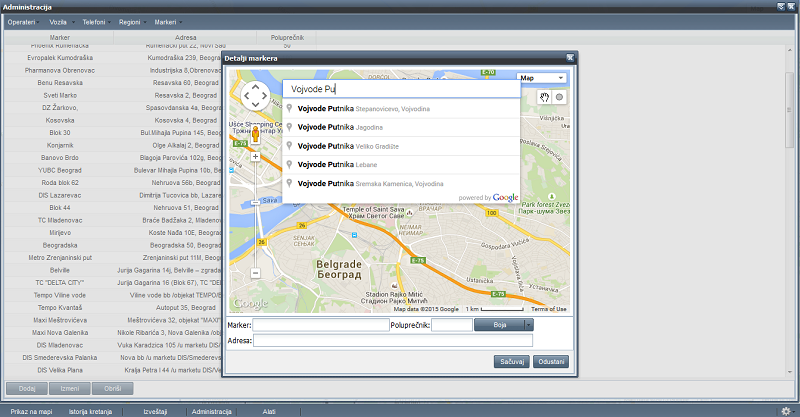
Task: Click the transit station icon near Senjak
Action: tap(355, 235)
